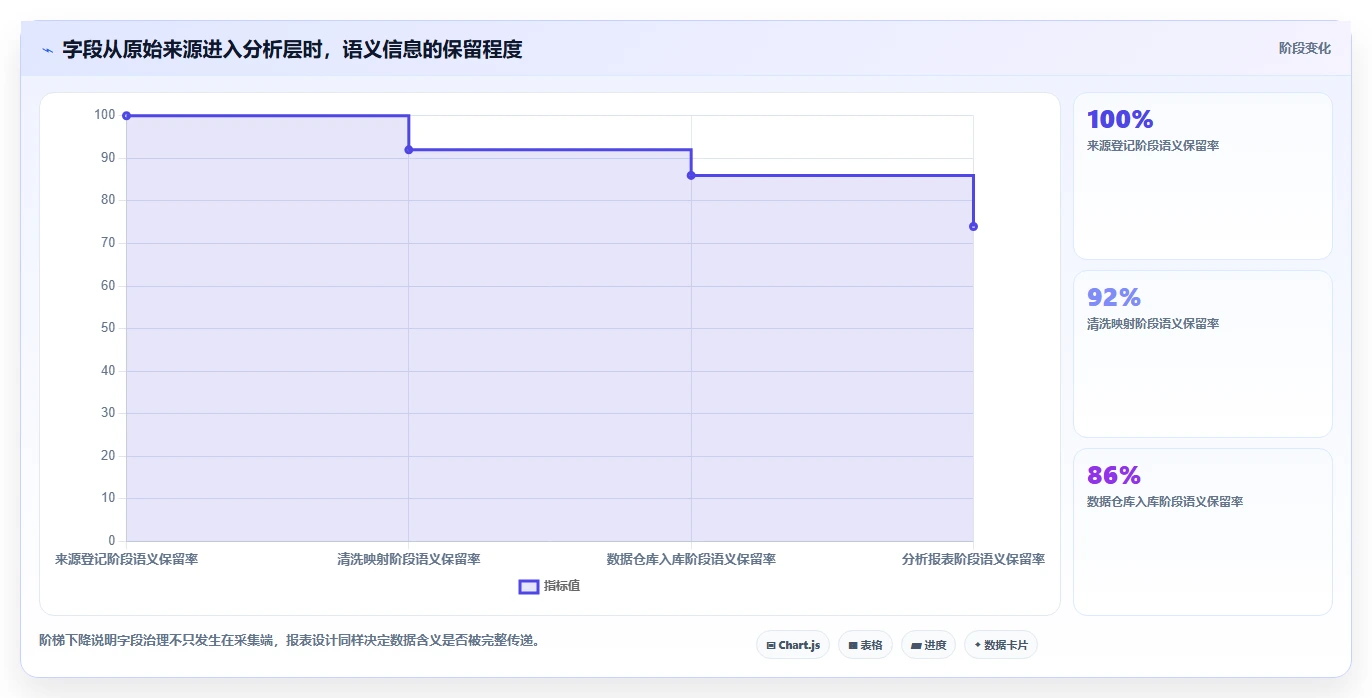Click the 进度 tag icon
Image resolution: width=1372 pixels, height=698 pixels.
[x=916, y=646]
